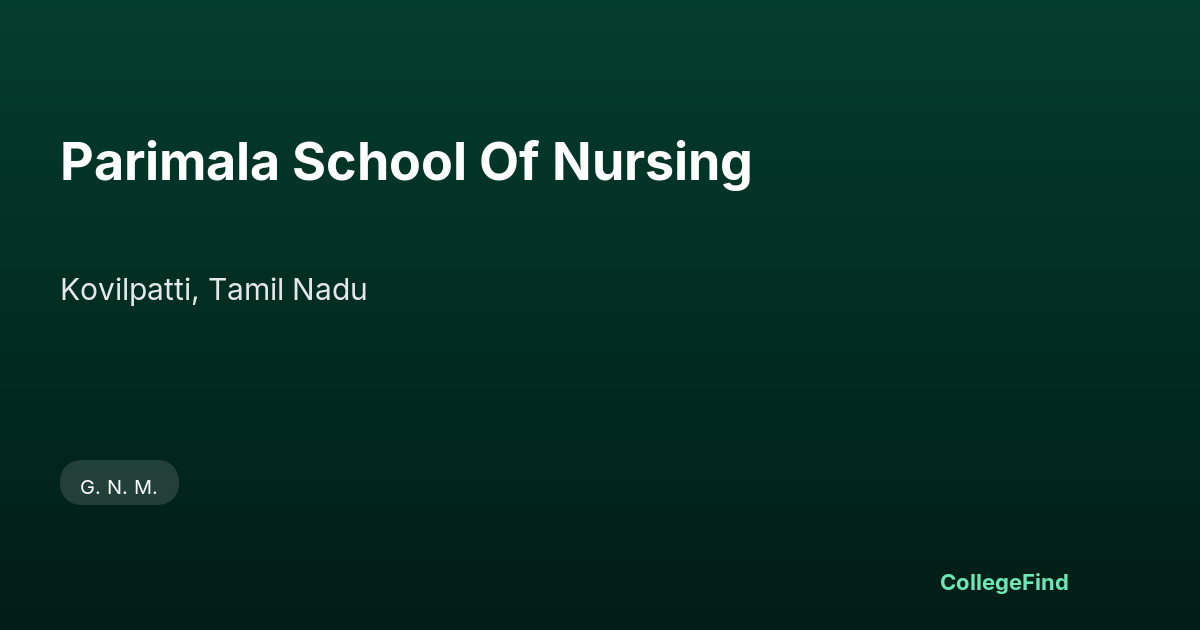Open the CollegeFind brand logo

(1004, 583)
